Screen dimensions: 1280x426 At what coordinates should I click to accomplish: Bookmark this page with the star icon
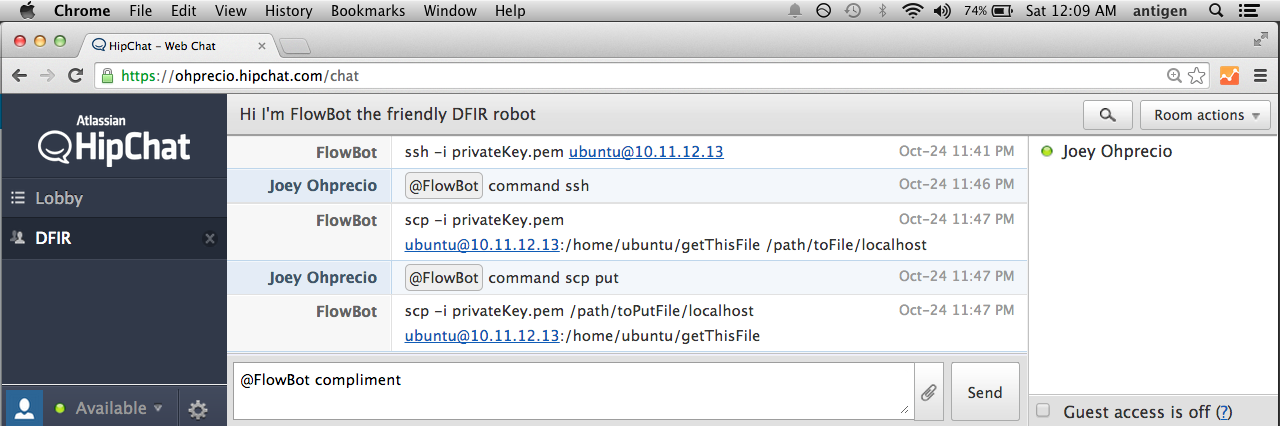click(1198, 75)
